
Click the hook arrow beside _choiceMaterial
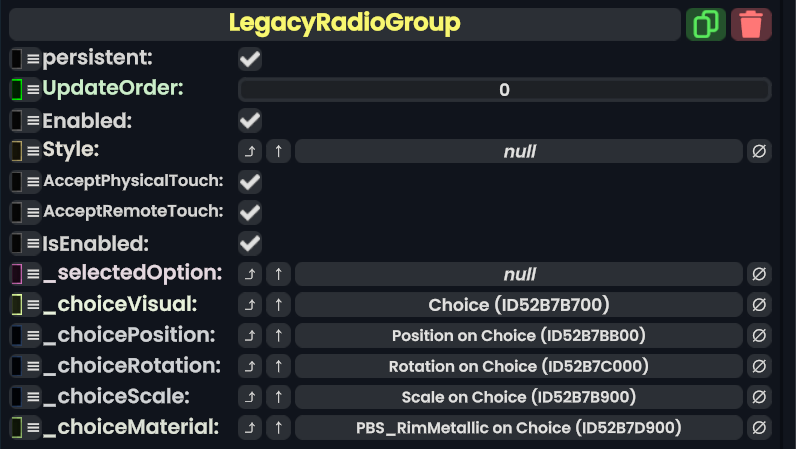point(250,428)
